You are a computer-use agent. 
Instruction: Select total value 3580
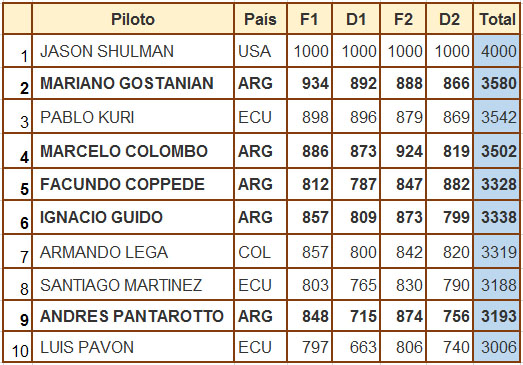[x=497, y=83]
